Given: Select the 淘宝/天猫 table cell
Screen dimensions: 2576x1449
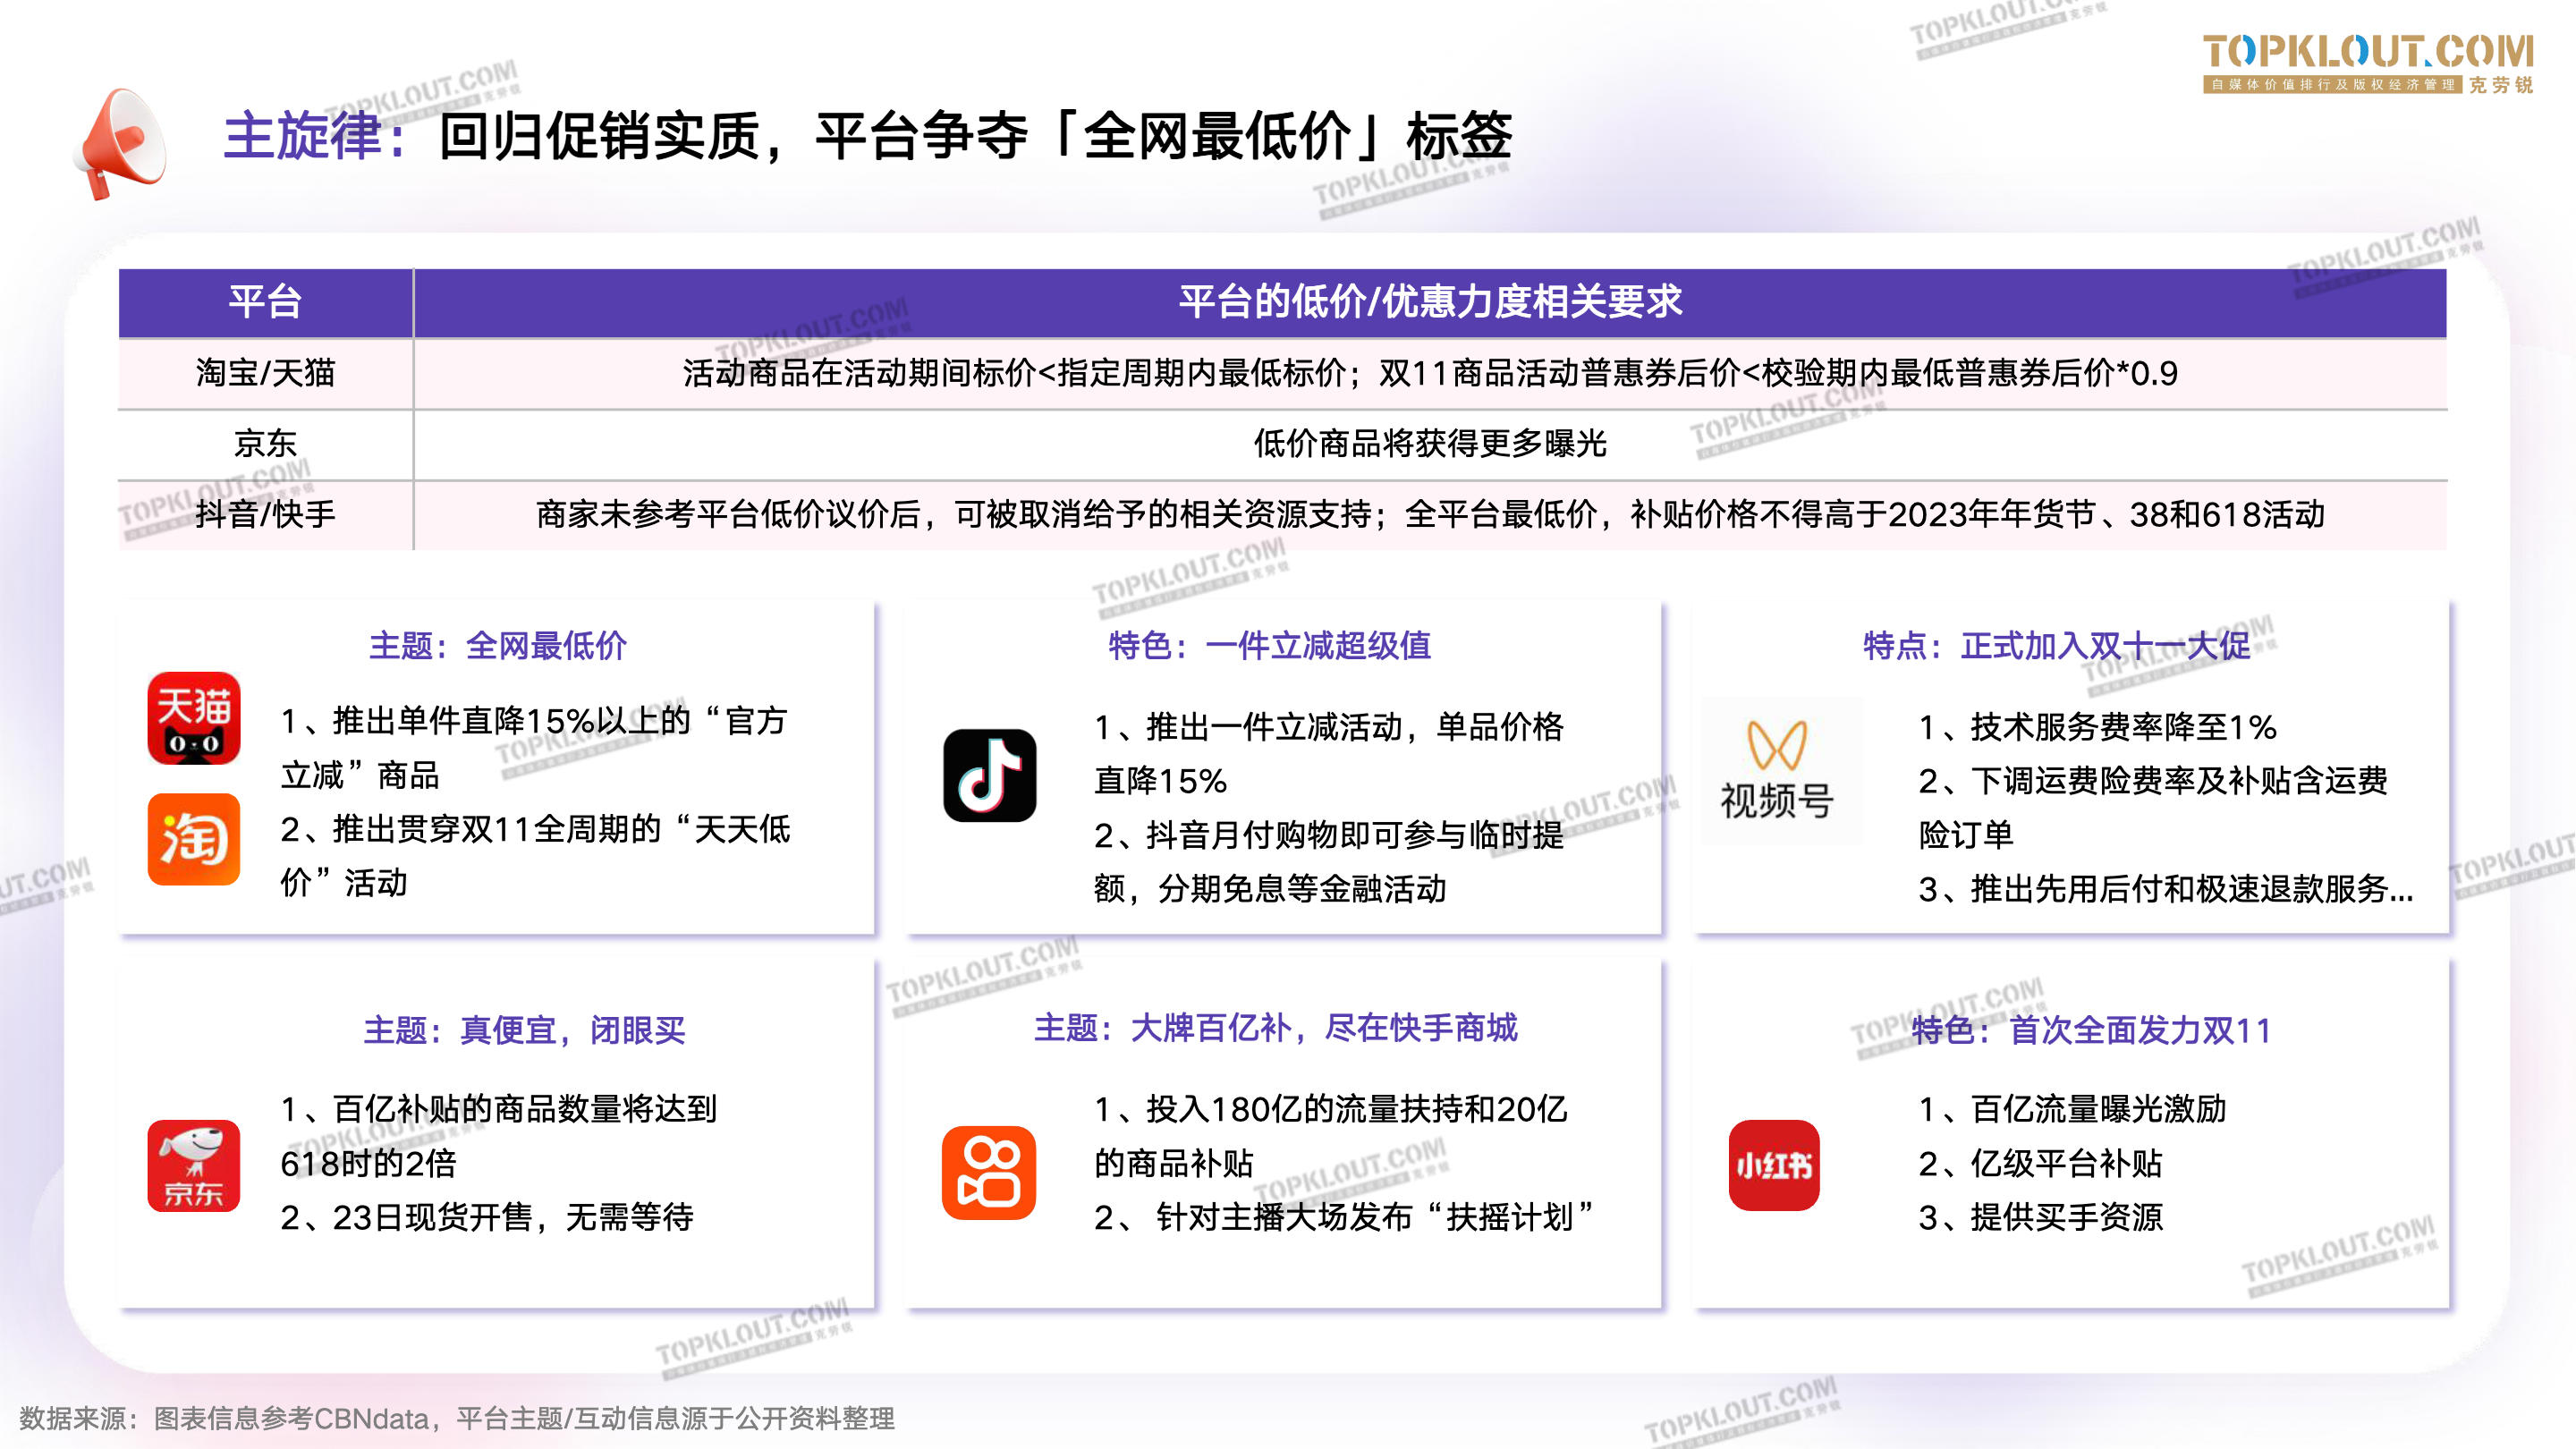Looking at the screenshot, I should (x=265, y=373).
